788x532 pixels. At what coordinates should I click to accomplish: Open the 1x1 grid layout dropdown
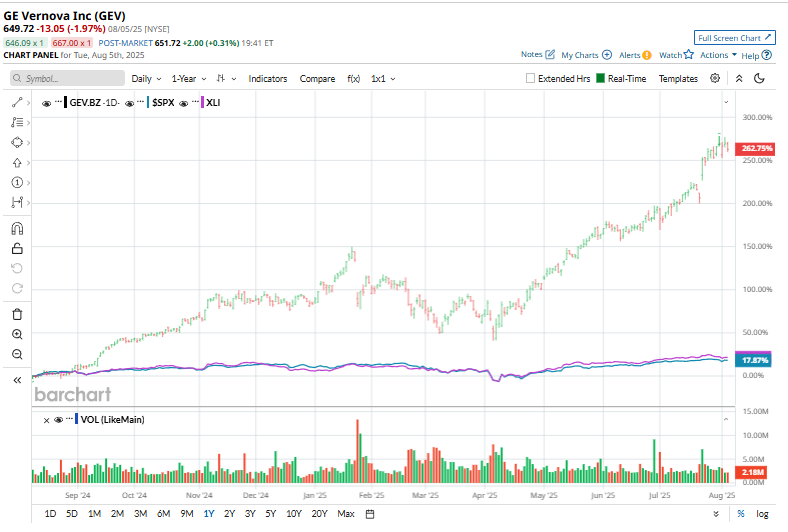coord(383,79)
